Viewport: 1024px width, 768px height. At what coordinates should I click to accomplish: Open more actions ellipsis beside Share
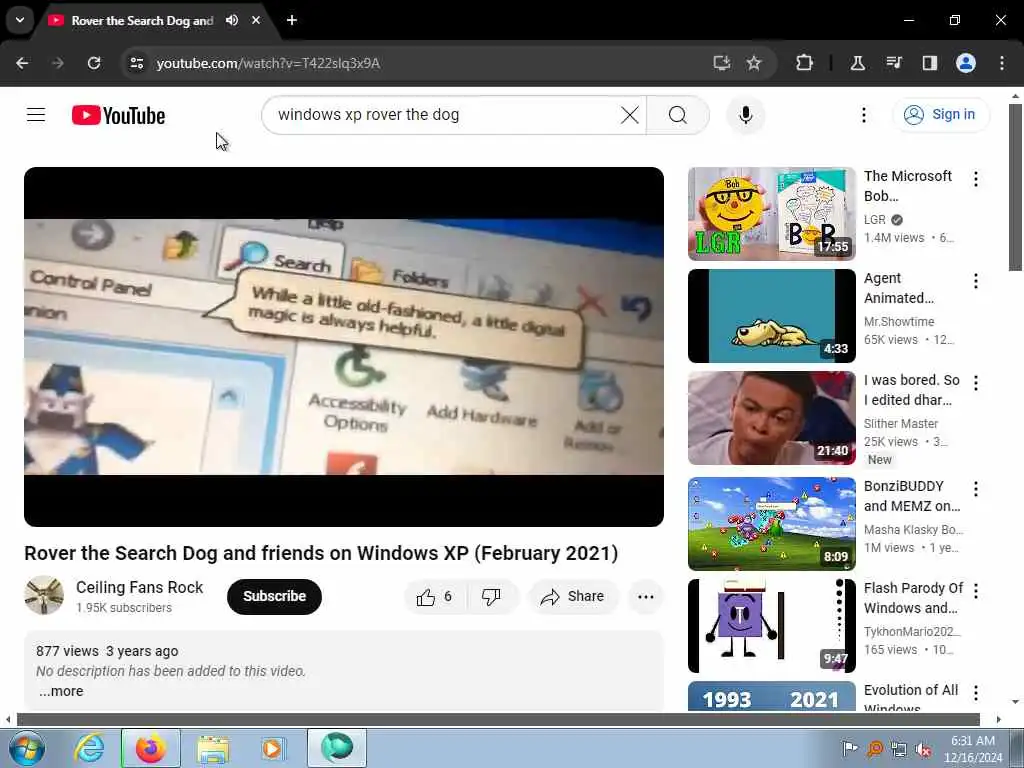pyautogui.click(x=645, y=596)
